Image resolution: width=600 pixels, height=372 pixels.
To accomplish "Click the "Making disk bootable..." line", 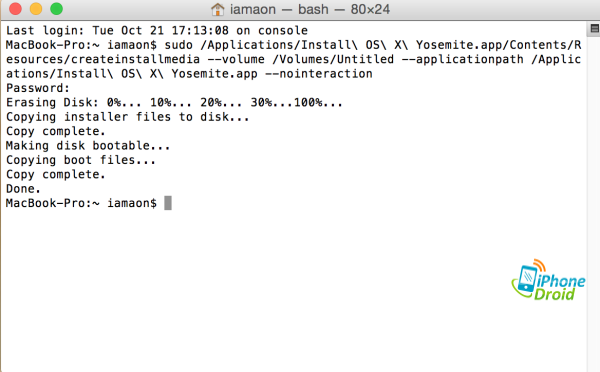I will click(88, 145).
